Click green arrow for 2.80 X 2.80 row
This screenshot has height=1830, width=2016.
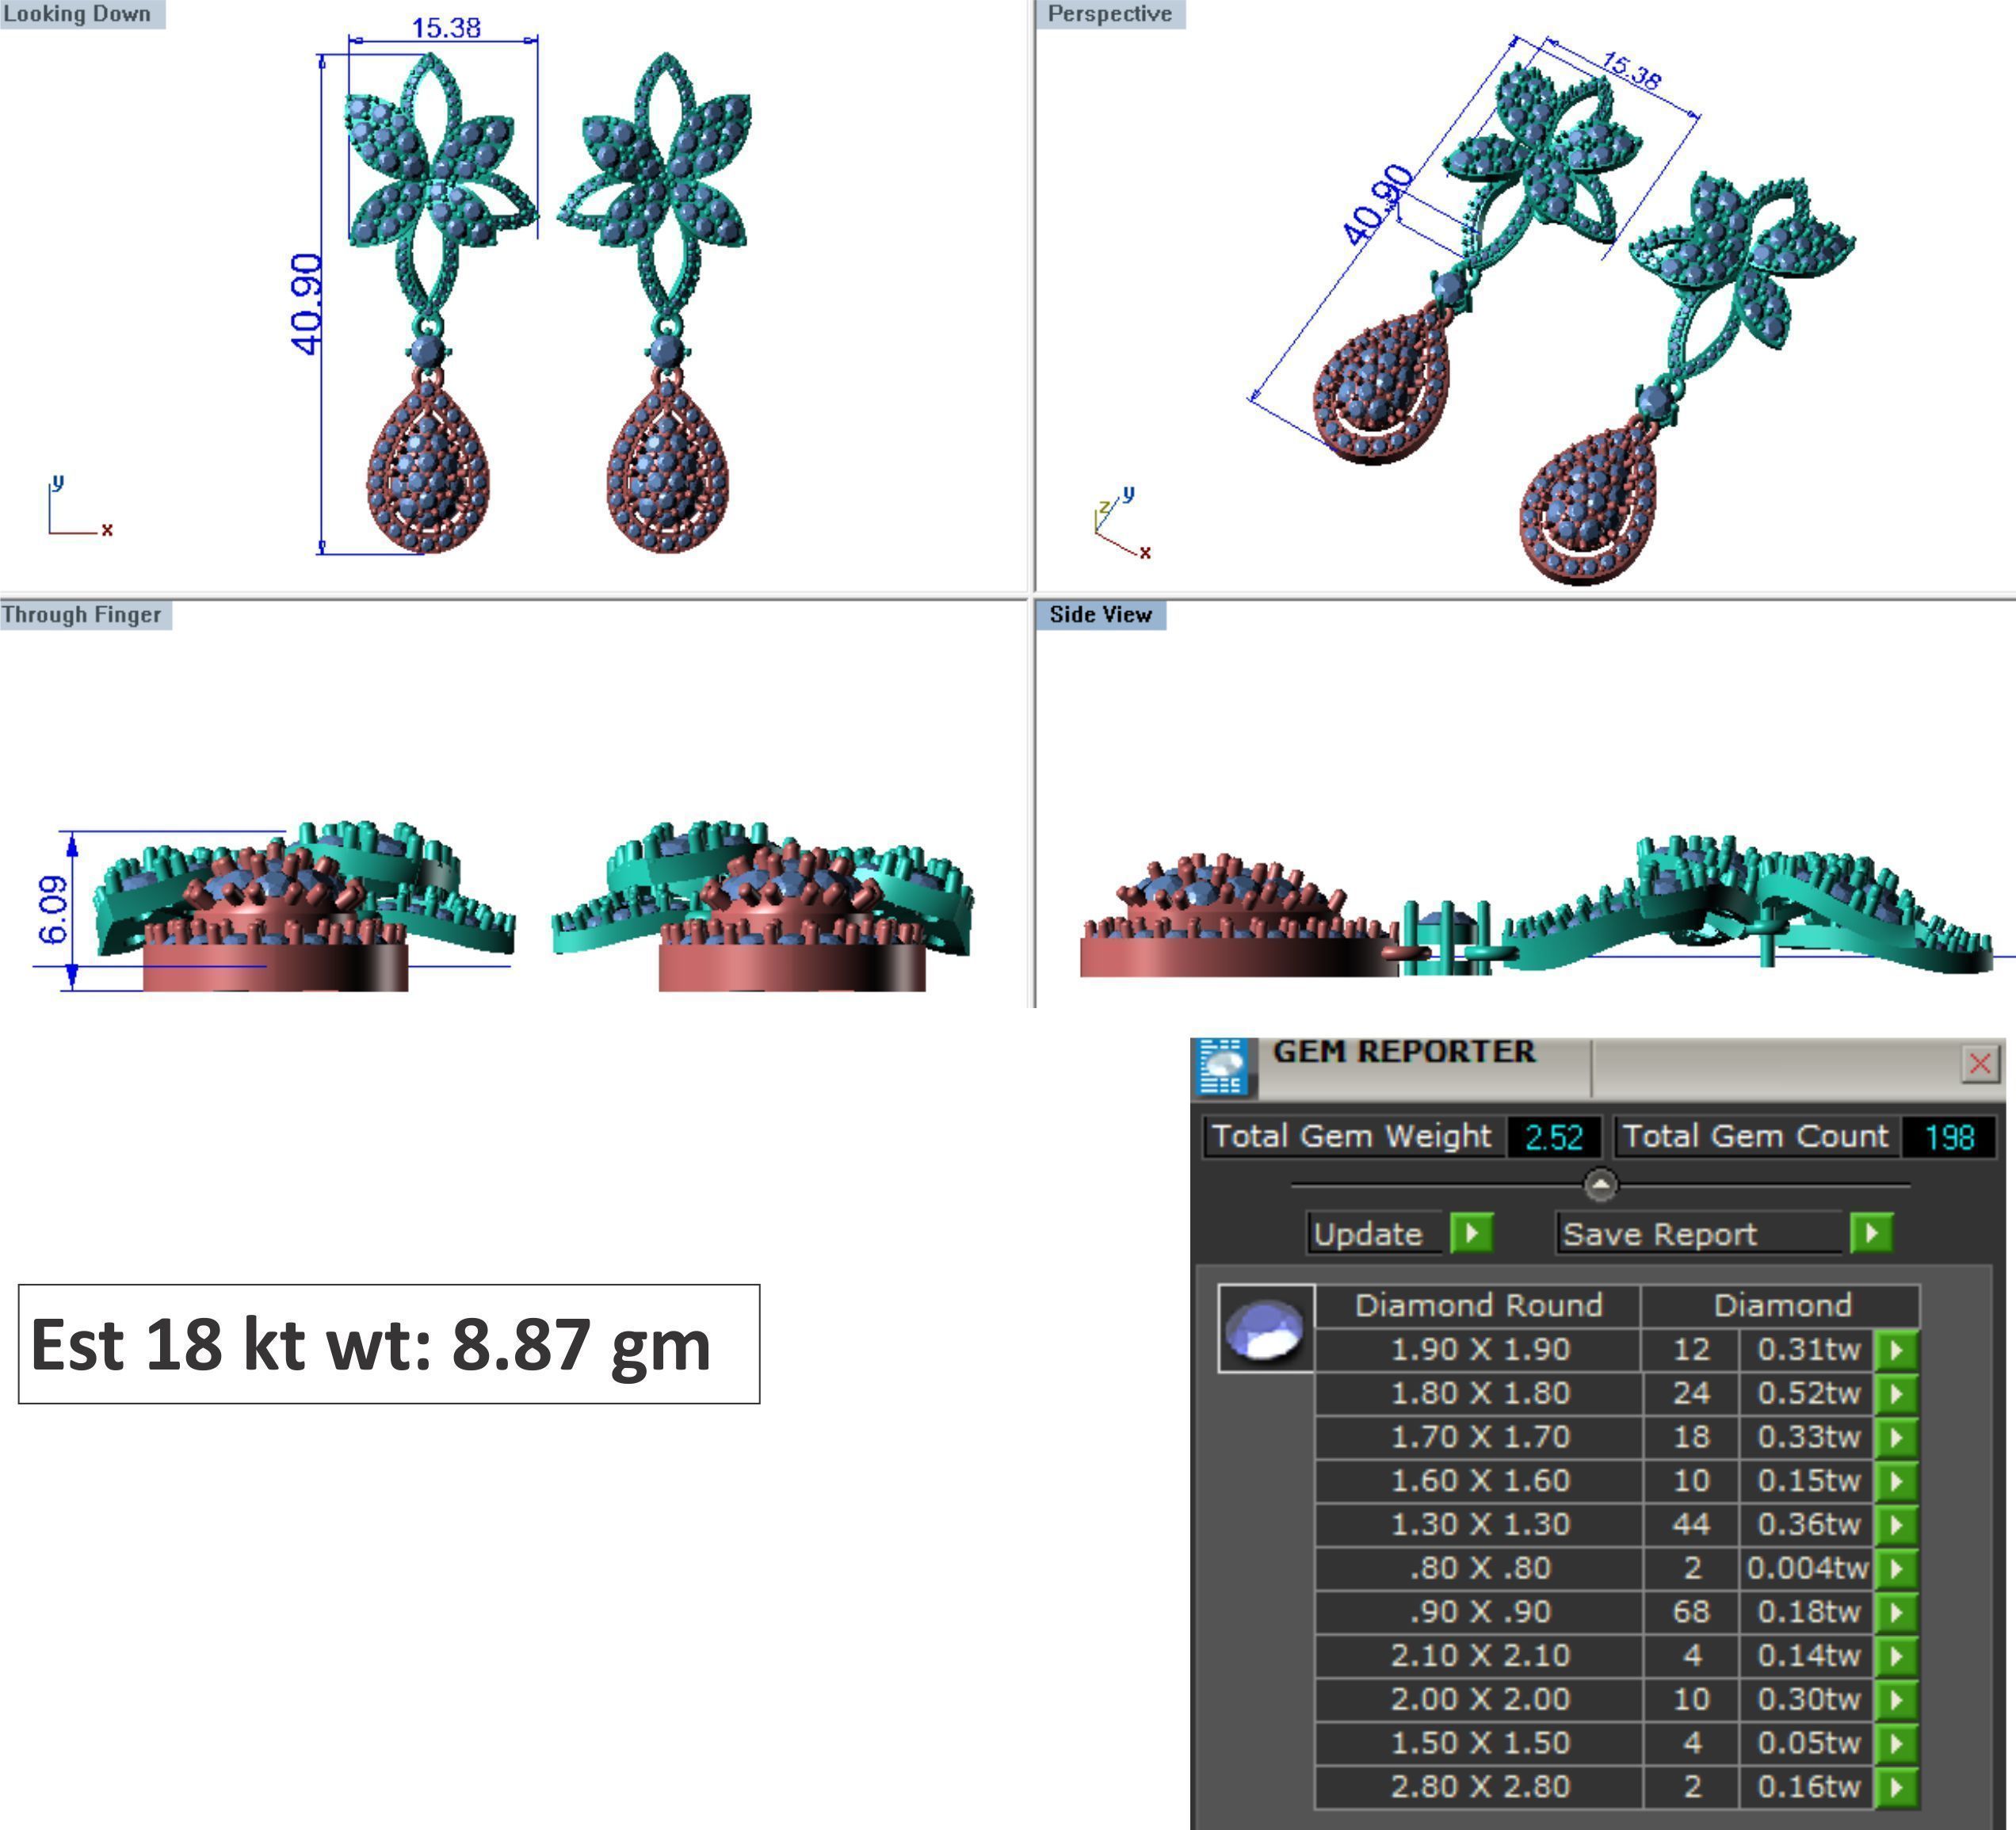point(1896,1787)
